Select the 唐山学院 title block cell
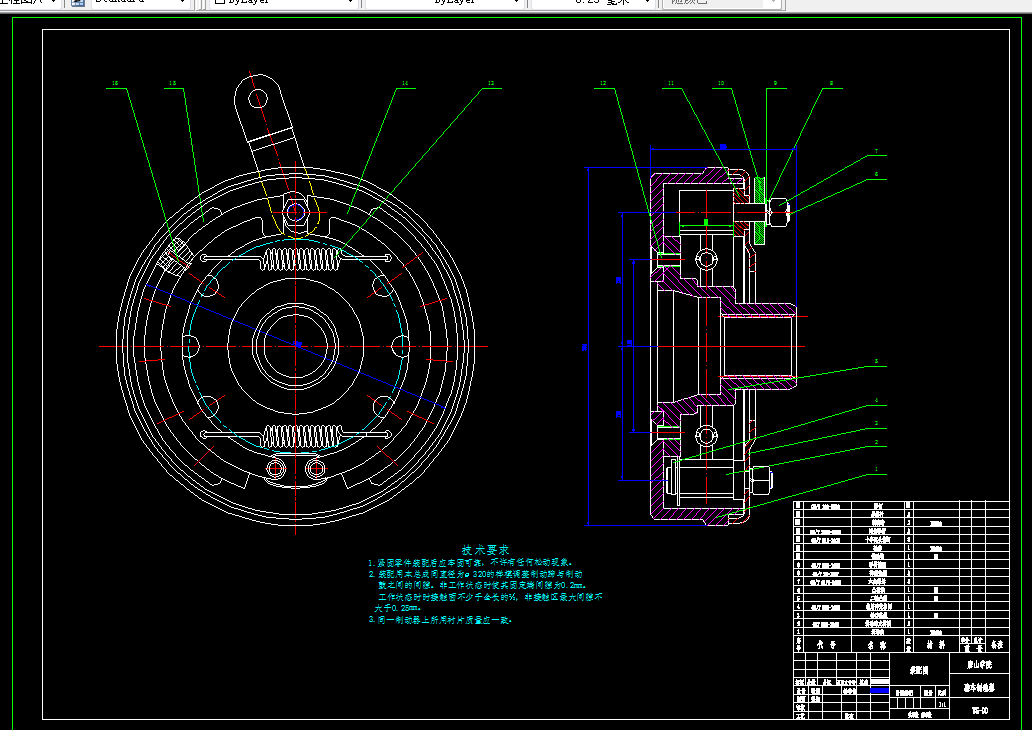This screenshot has height=730, width=1032. [979, 665]
